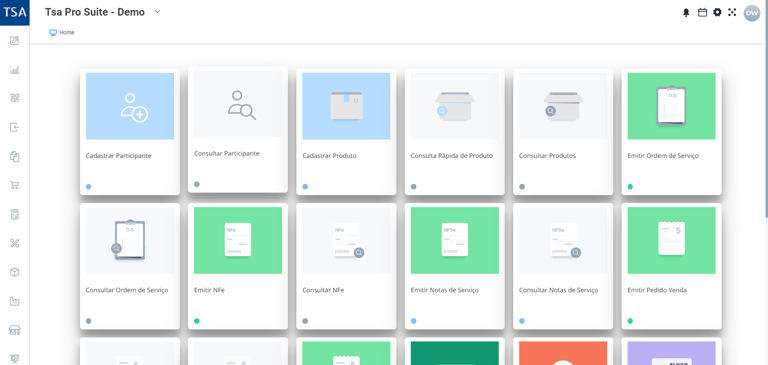Open the Consultar Ordem de Serviço image
The width and height of the screenshot is (768, 365).
(130, 241)
